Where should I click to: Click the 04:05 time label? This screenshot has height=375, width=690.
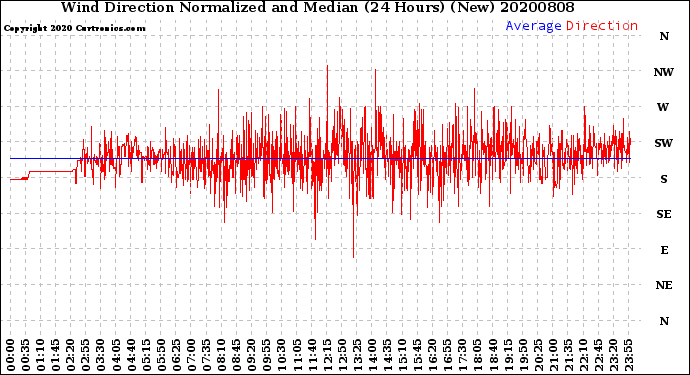[116, 355]
